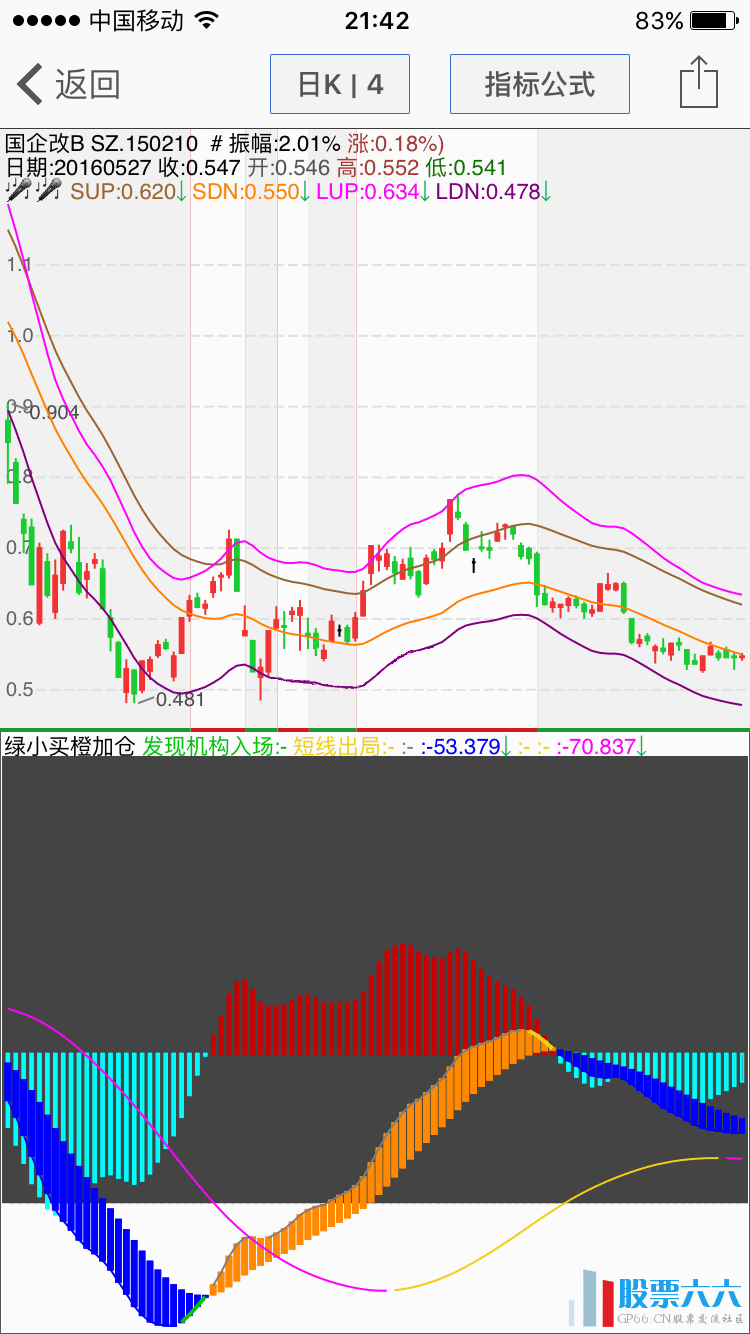
Task: Tap the 0.481 low price marker
Action: 180,699
